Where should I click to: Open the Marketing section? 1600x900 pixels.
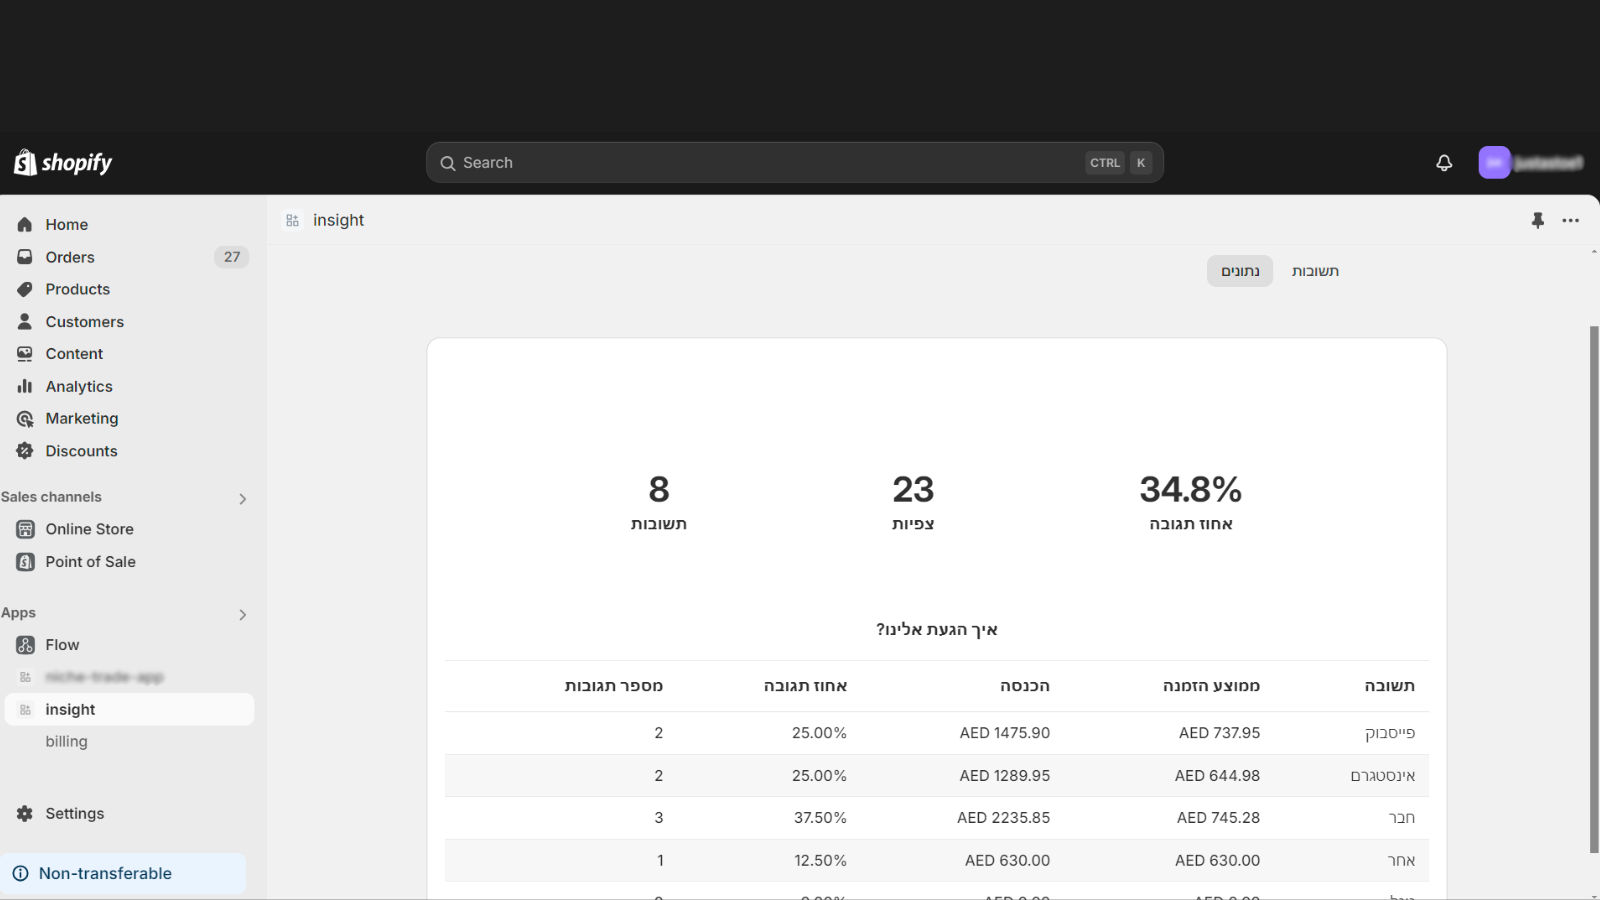82,418
